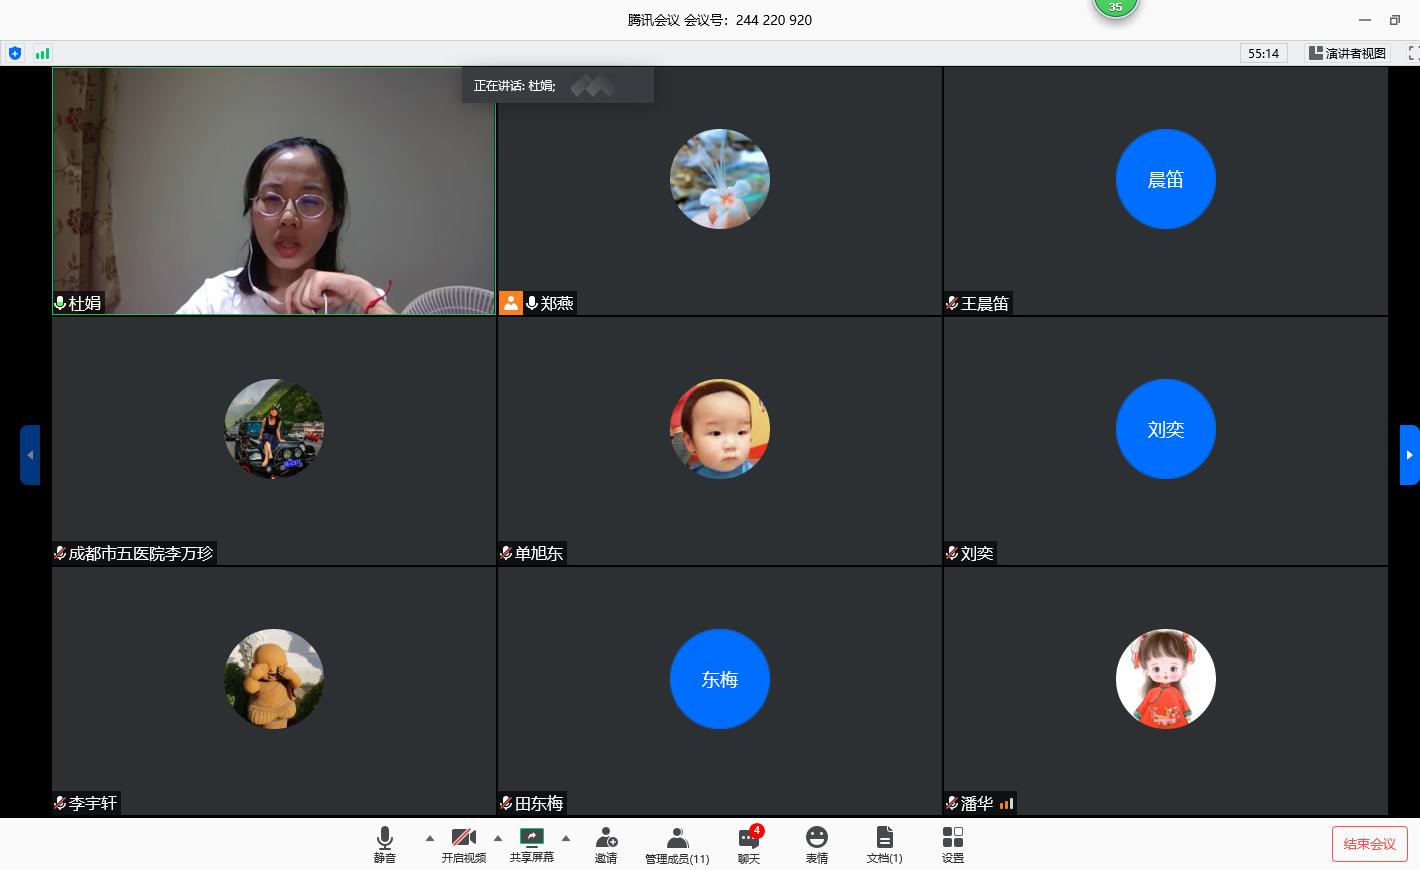The width and height of the screenshot is (1420, 870).
Task: Click the orange host icon beside 郑燕
Action: (511, 303)
